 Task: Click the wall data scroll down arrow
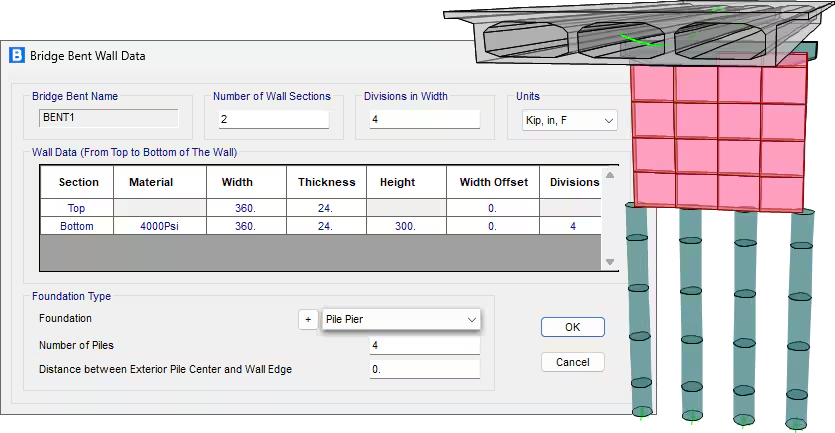tap(610, 262)
